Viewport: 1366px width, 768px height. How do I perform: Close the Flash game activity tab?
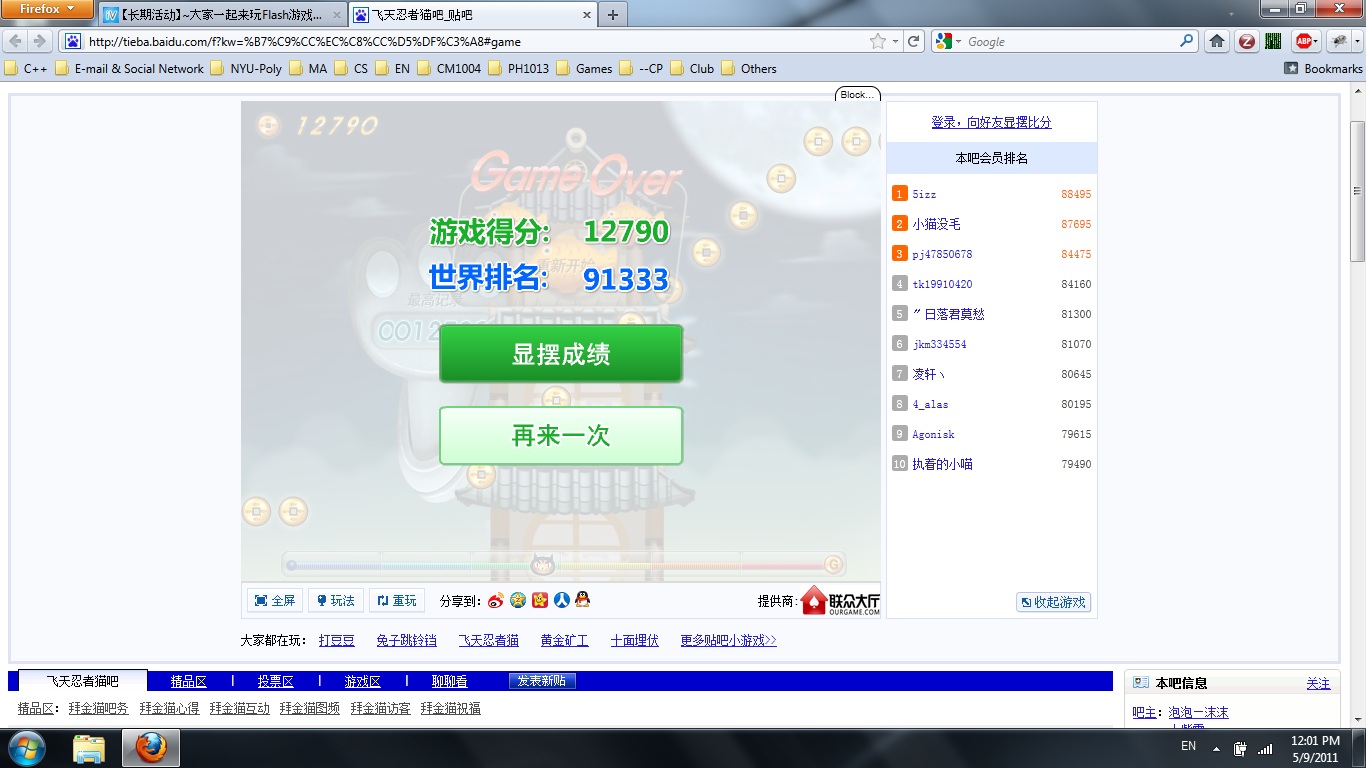click(x=337, y=15)
